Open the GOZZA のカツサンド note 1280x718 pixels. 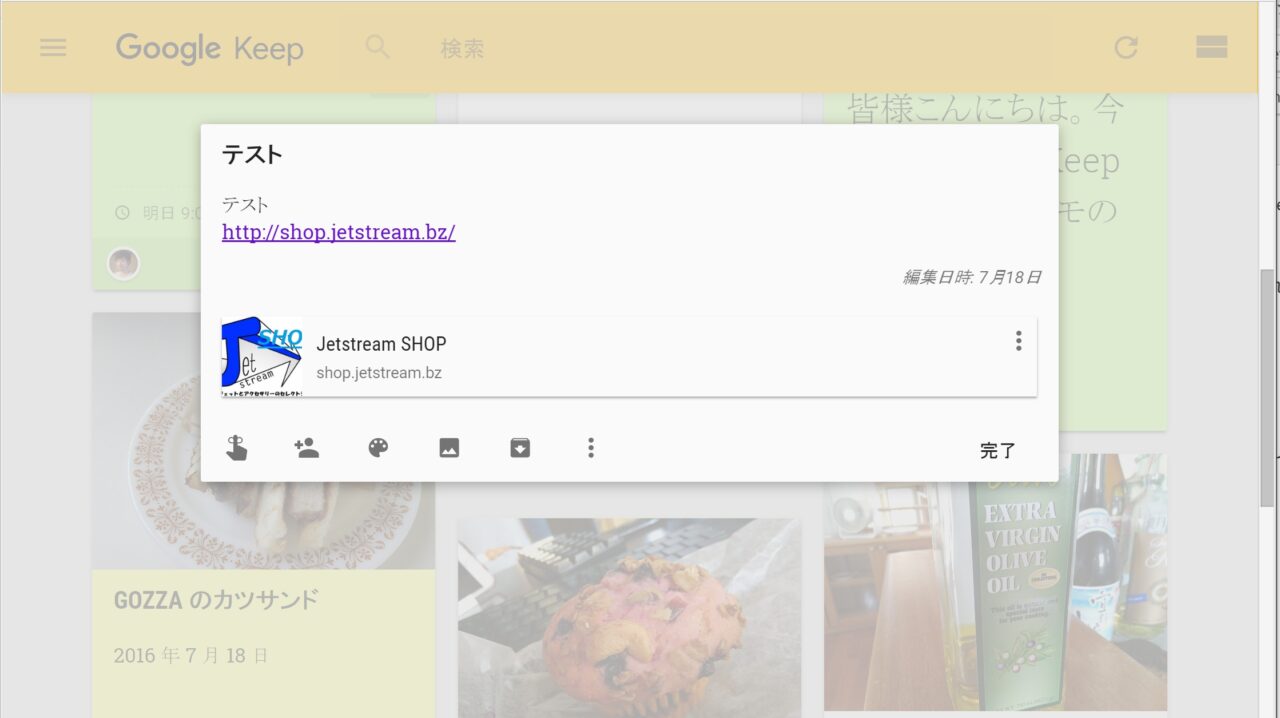click(215, 600)
